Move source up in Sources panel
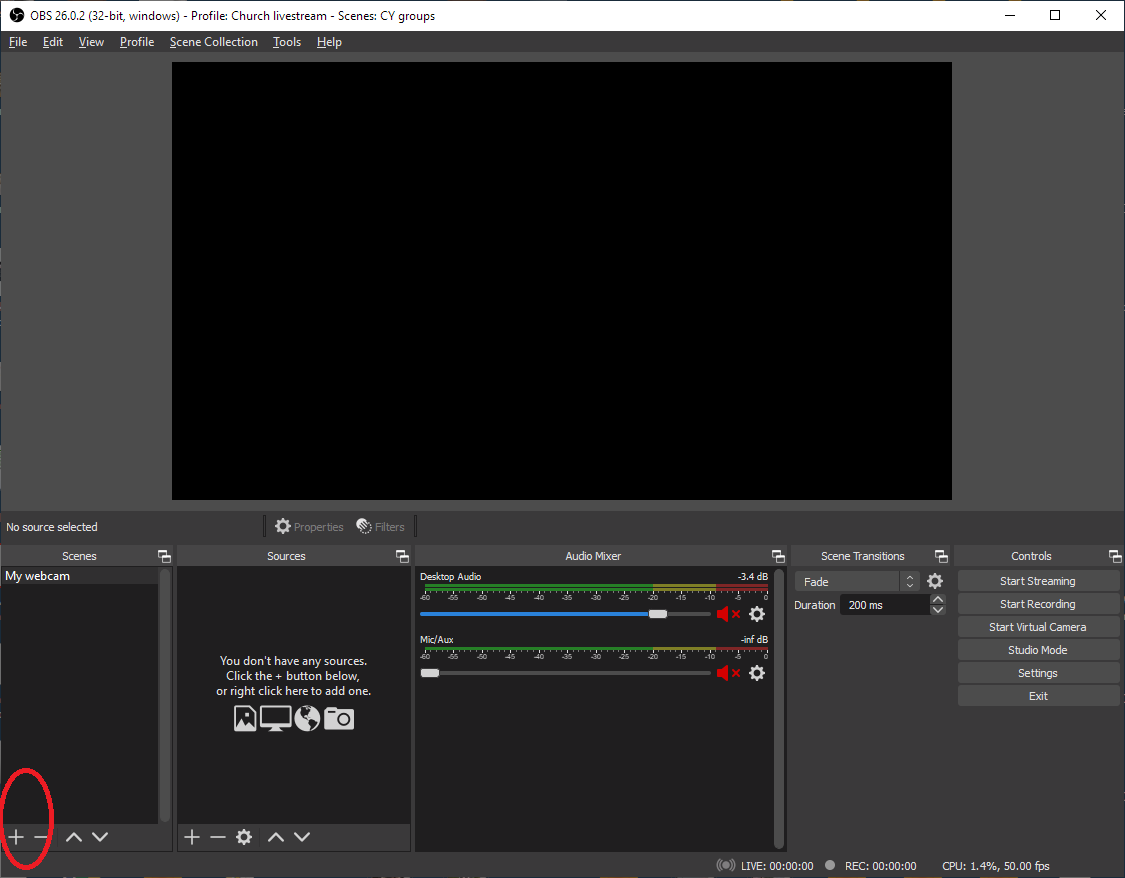Screen dimensions: 1125x878 point(276,836)
